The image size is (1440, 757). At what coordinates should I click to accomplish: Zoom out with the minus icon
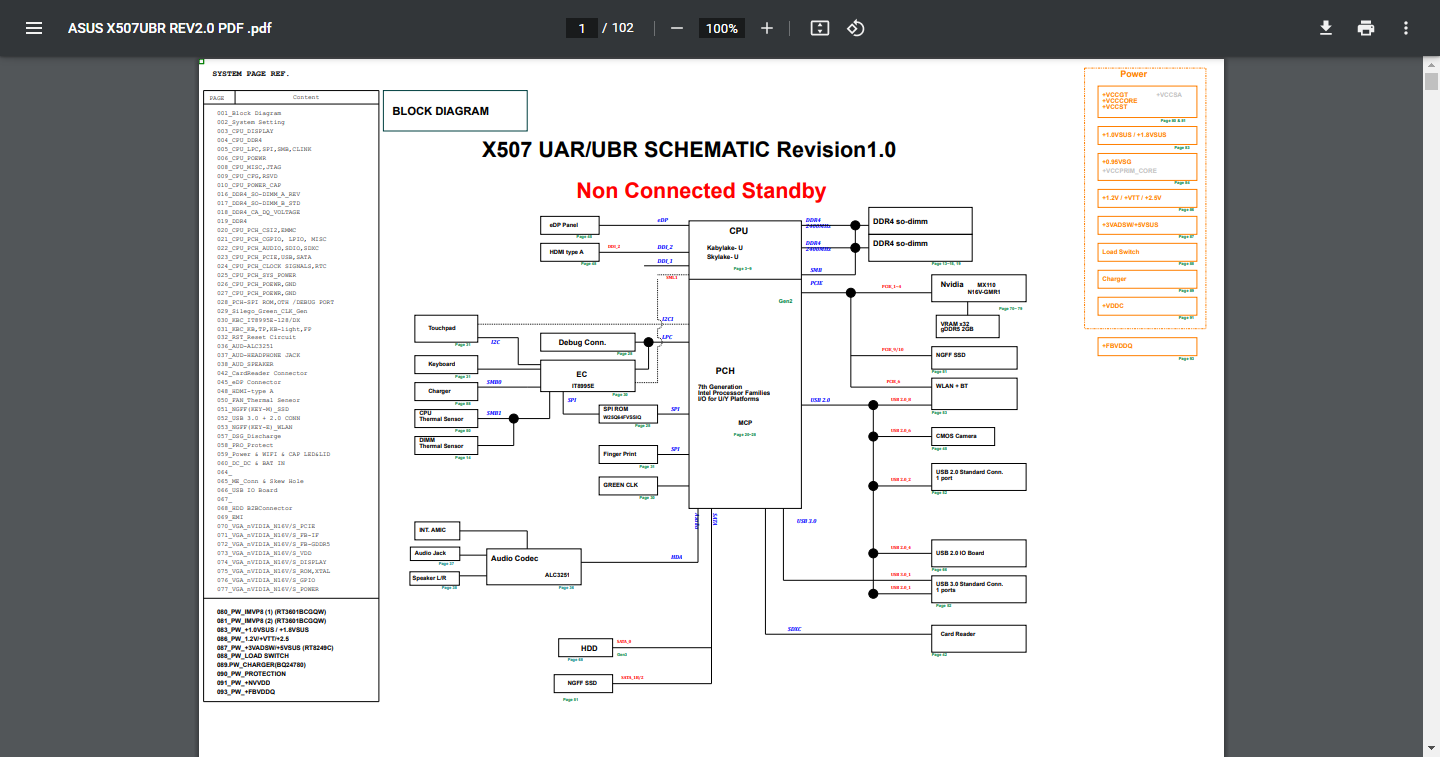pyautogui.click(x=677, y=28)
